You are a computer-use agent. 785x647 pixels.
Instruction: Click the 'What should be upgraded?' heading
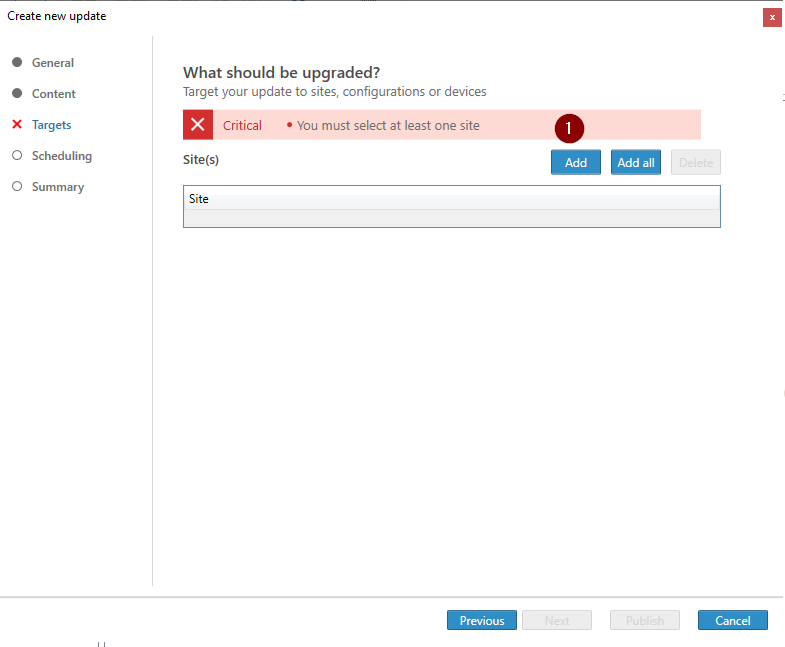(x=281, y=73)
